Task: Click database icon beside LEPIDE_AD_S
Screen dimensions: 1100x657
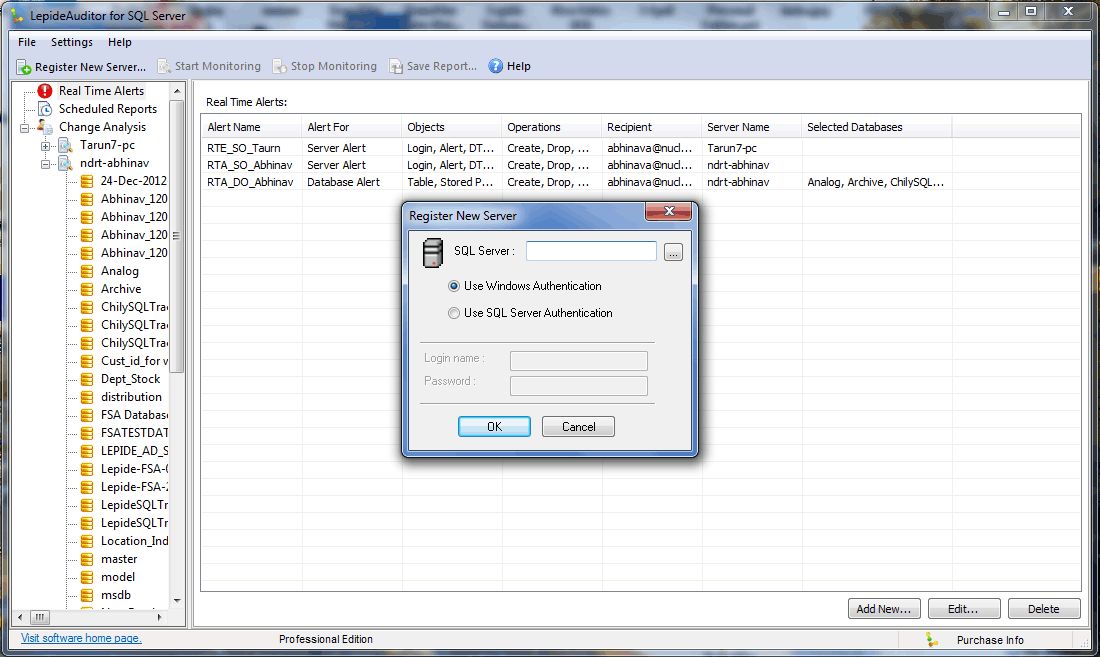Action: coord(87,451)
